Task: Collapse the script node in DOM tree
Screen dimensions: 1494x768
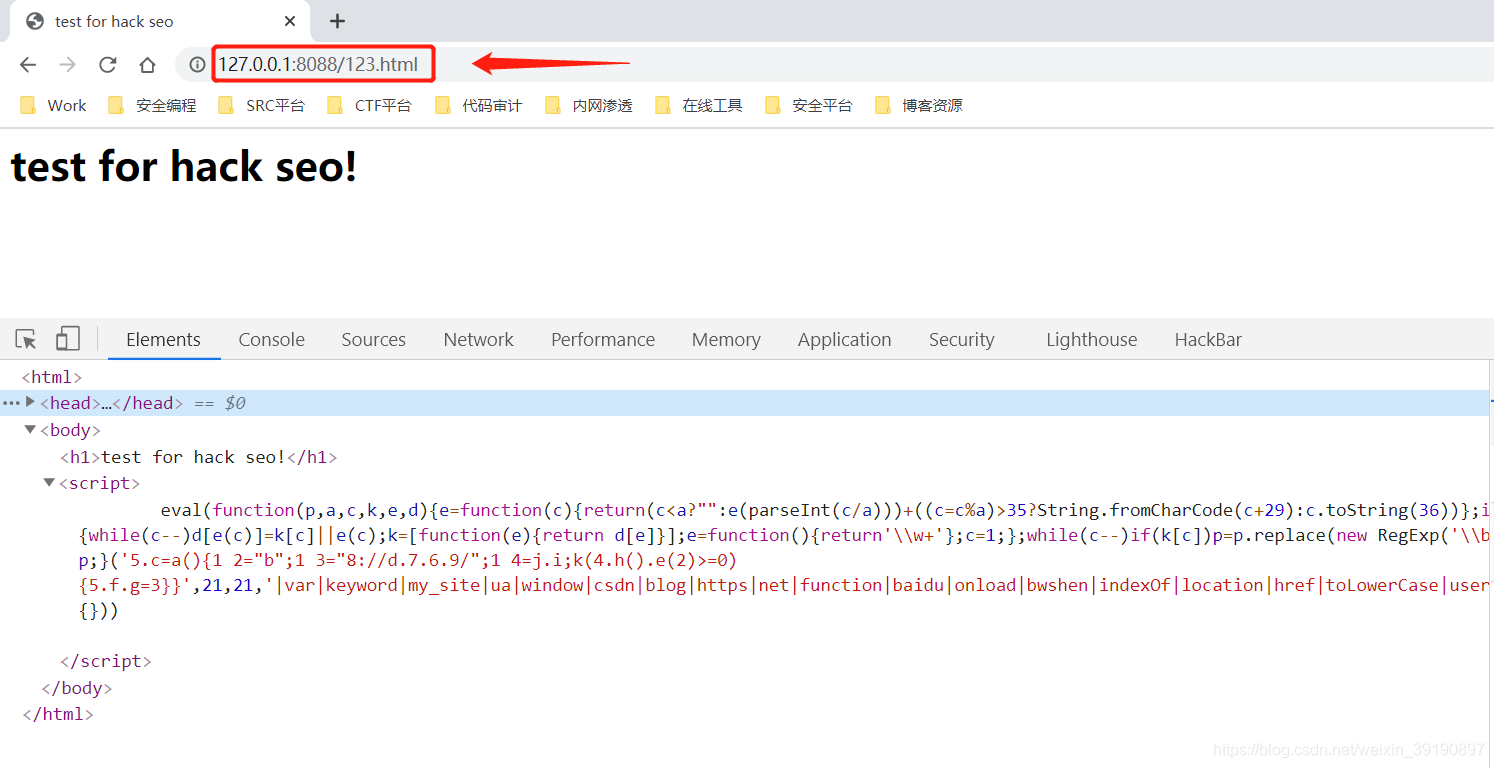Action: (49, 483)
